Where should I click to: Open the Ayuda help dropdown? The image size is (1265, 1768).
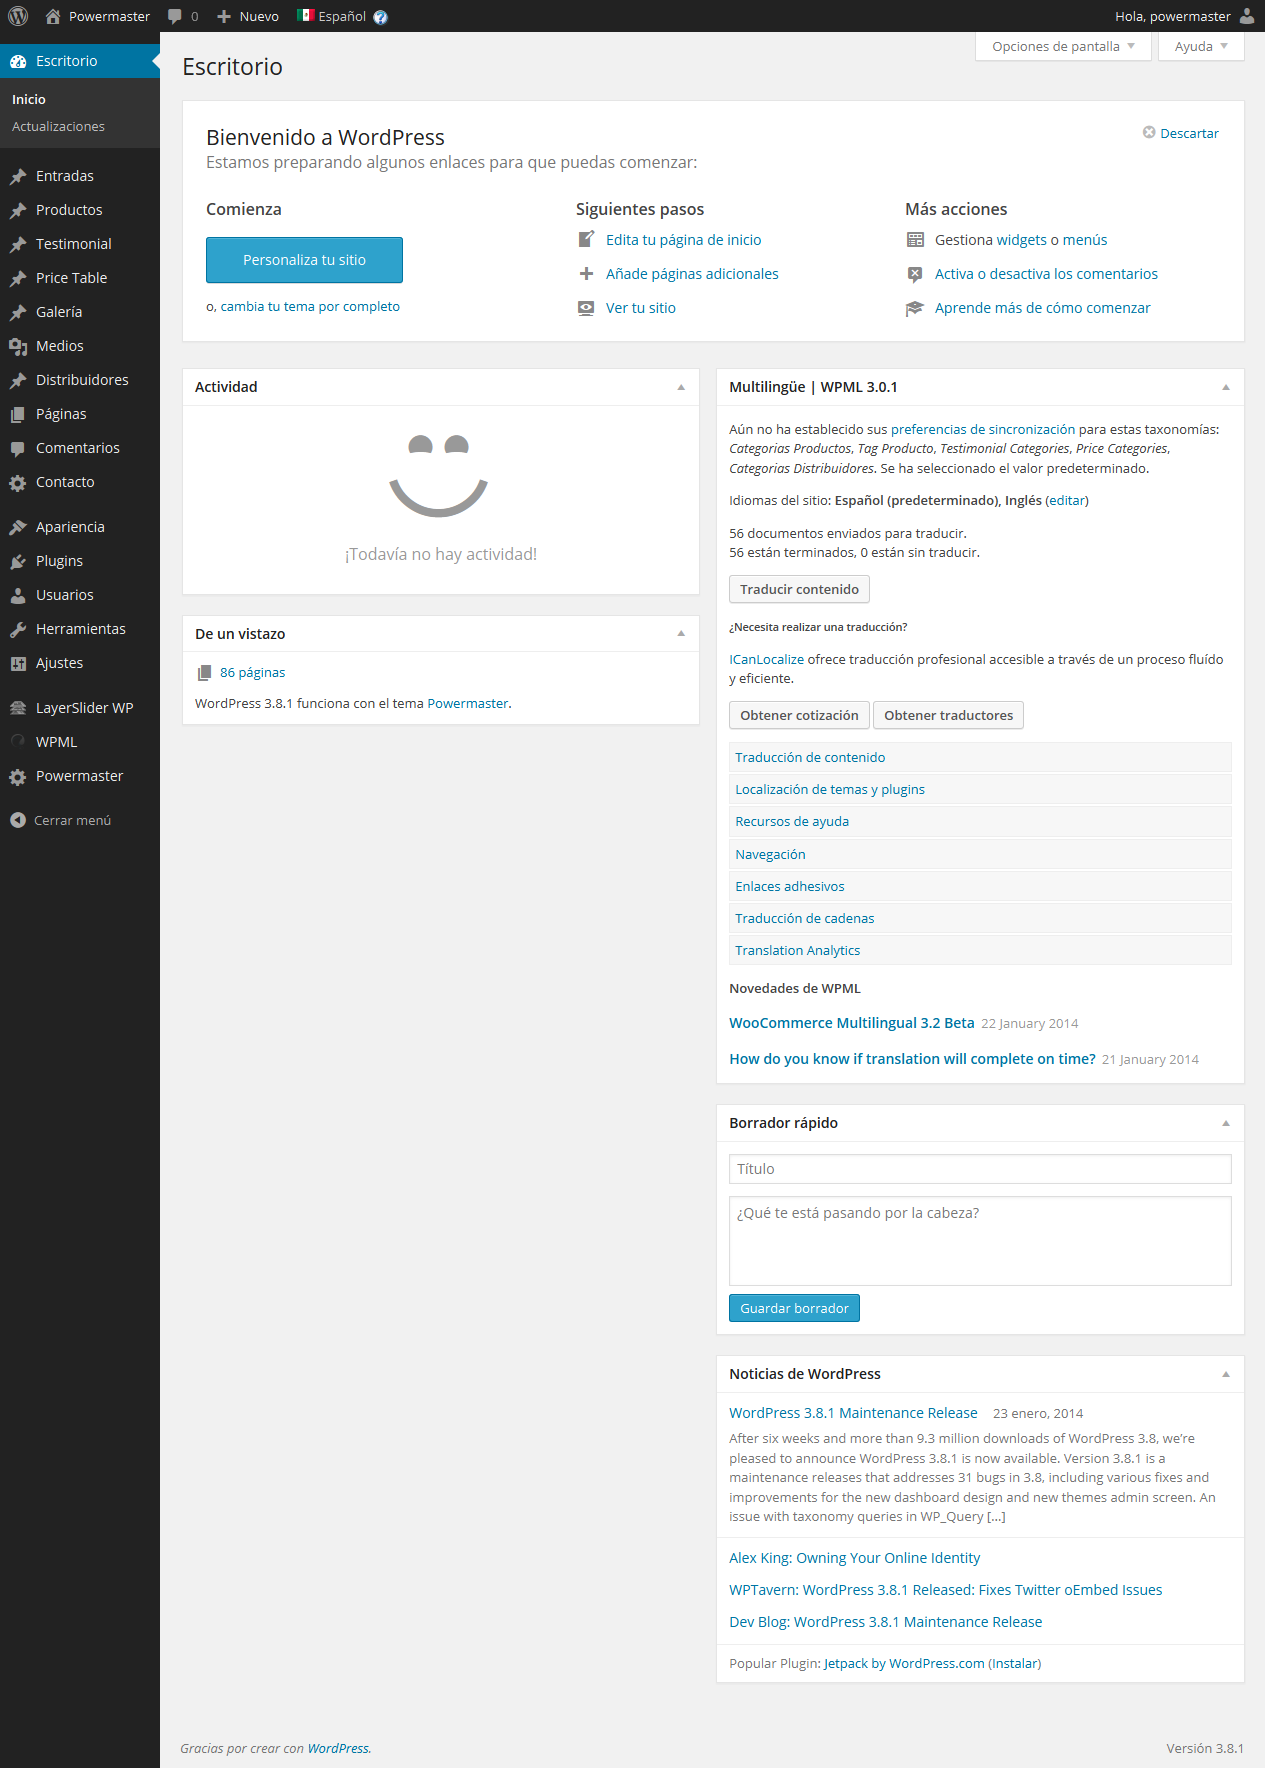coord(1200,47)
